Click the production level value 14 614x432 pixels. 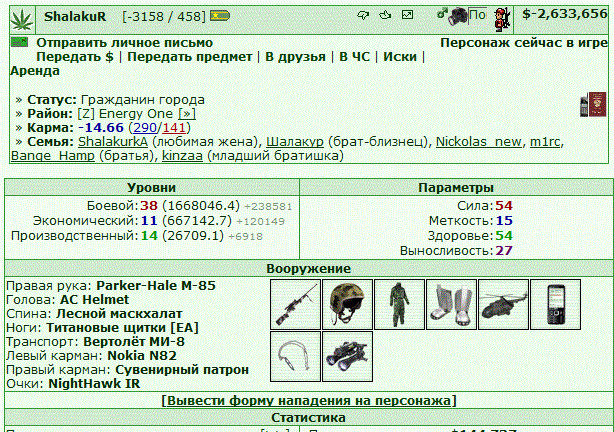[x=149, y=236]
